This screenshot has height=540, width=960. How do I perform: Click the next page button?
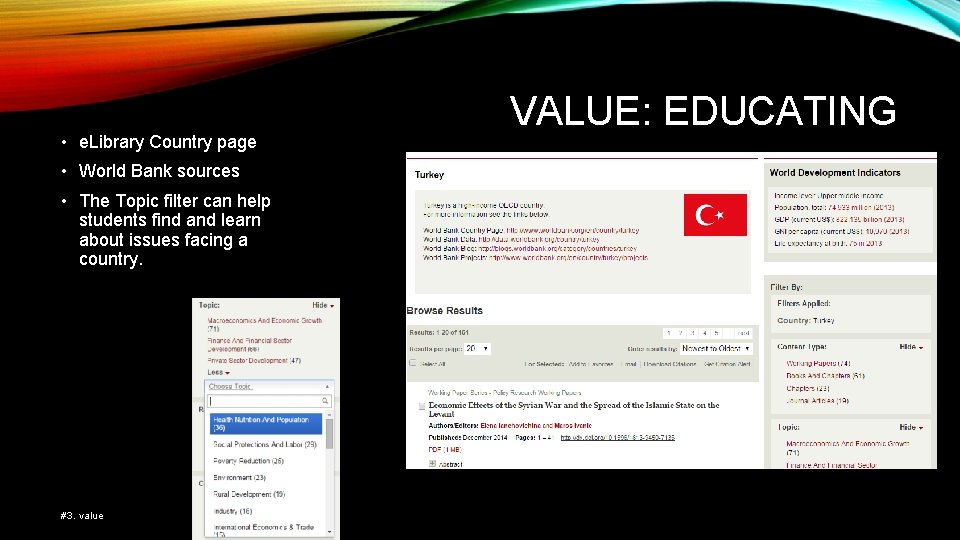pyautogui.click(x=743, y=333)
